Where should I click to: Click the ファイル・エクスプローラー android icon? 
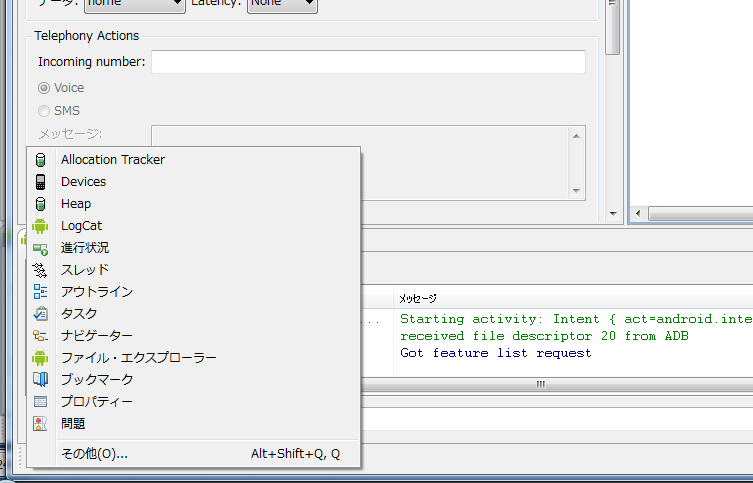click(40, 358)
